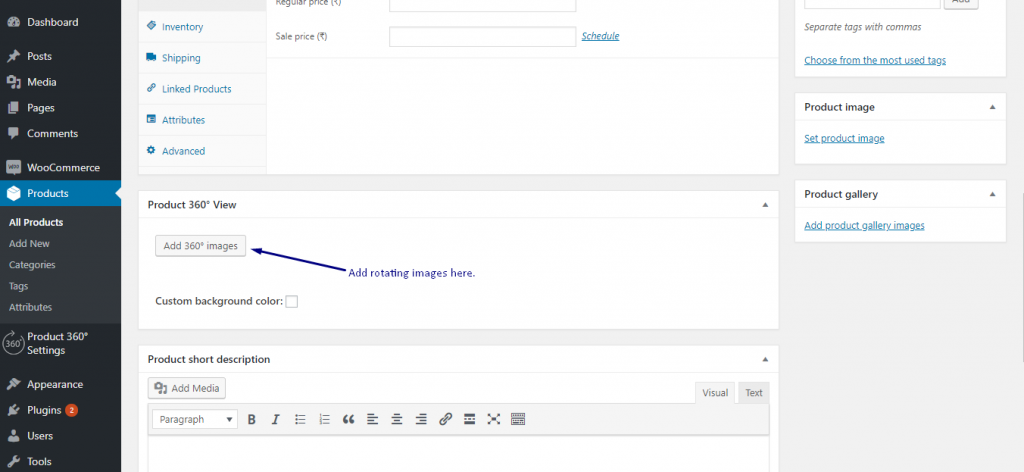Screen dimensions: 1024x472
Task: Open the Custom background color picker
Action: tap(292, 302)
